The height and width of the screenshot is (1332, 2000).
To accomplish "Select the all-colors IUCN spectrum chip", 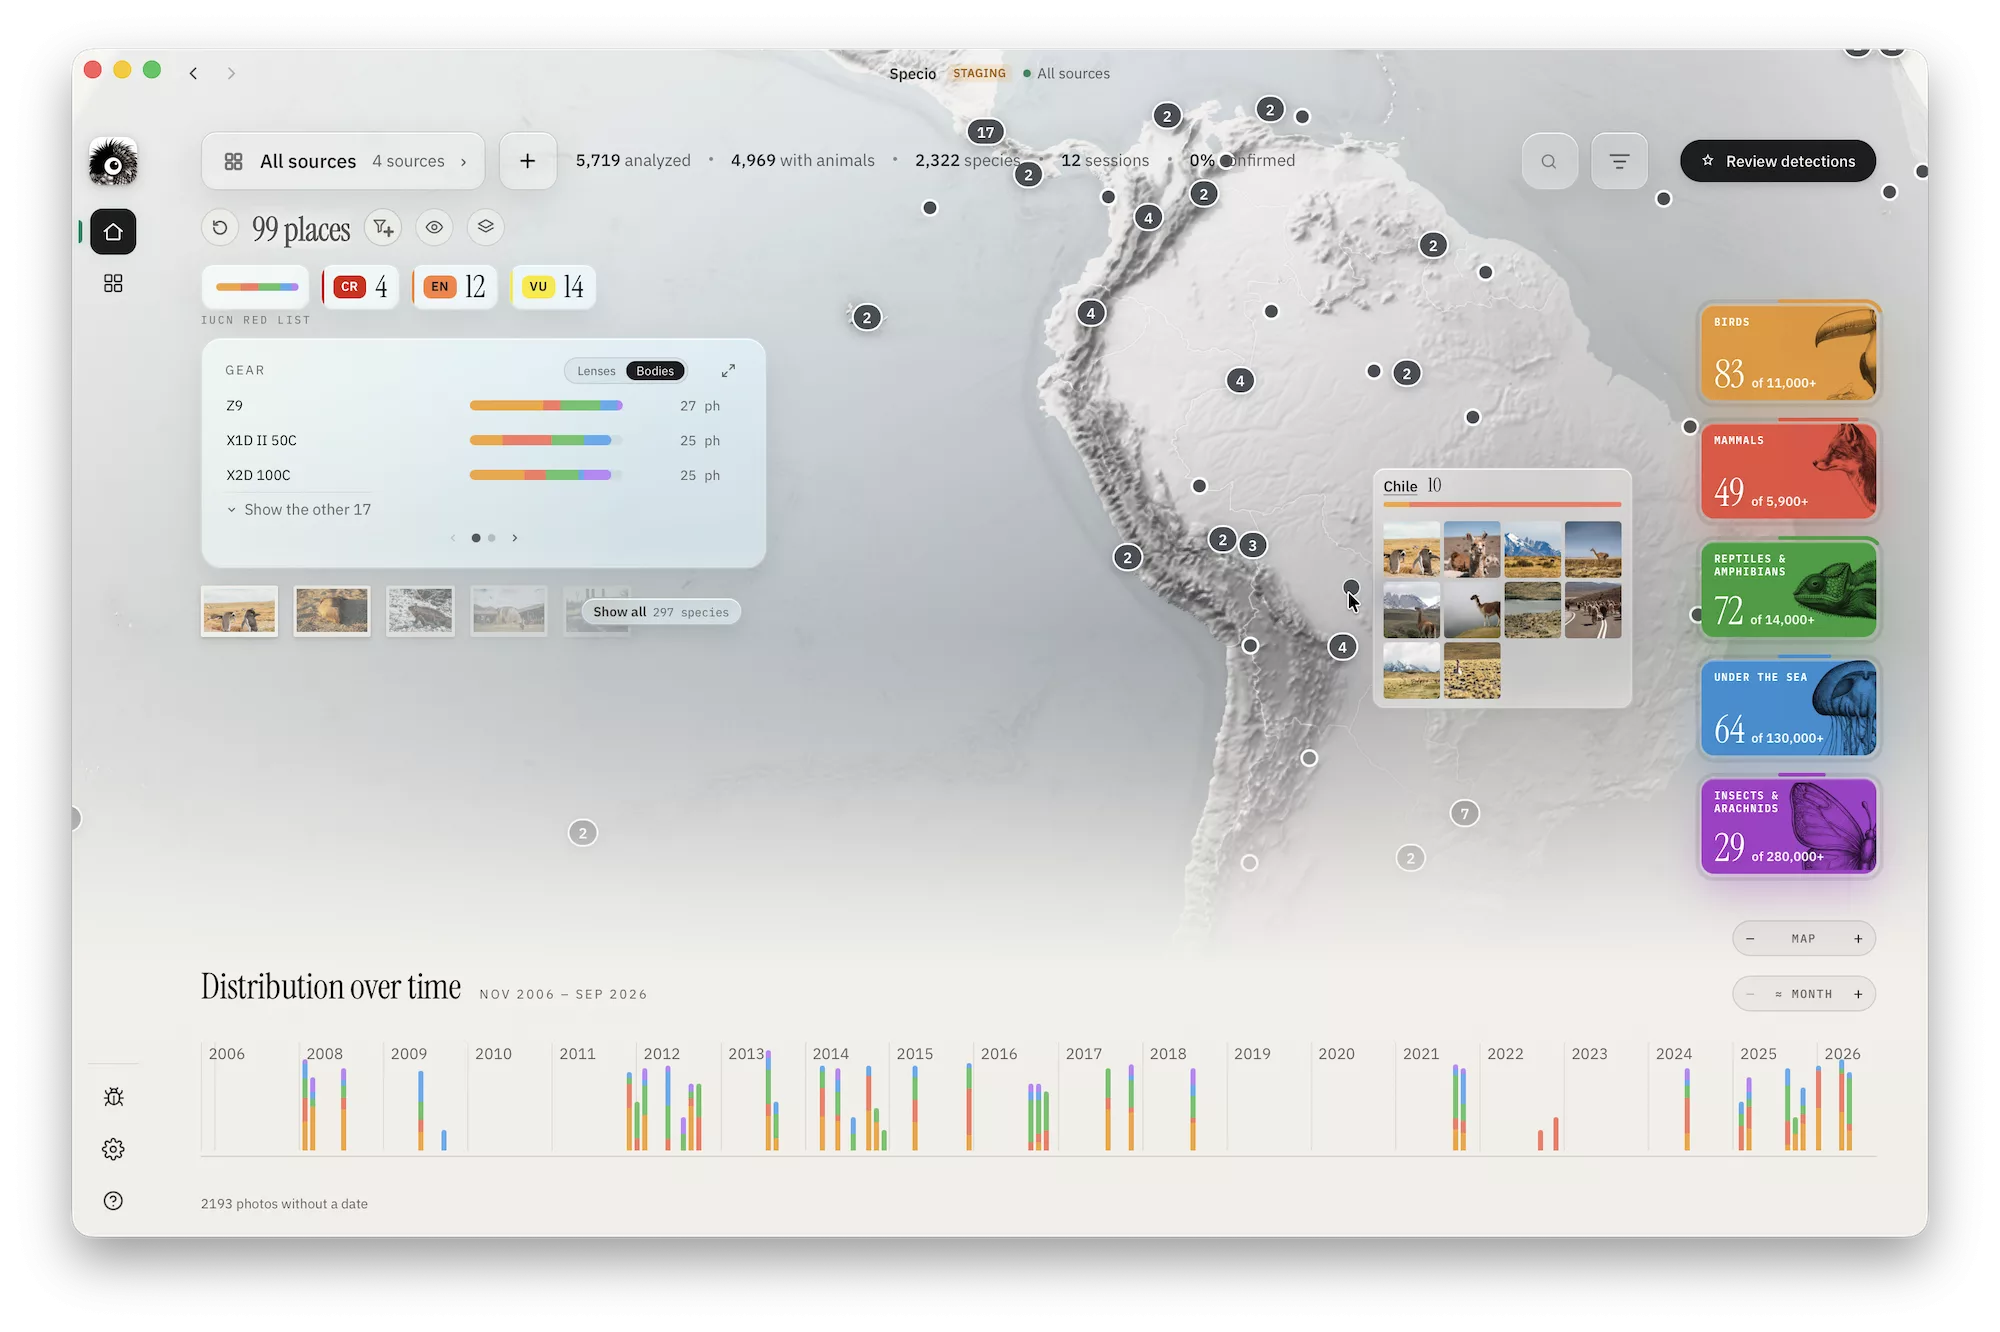I will [x=257, y=287].
